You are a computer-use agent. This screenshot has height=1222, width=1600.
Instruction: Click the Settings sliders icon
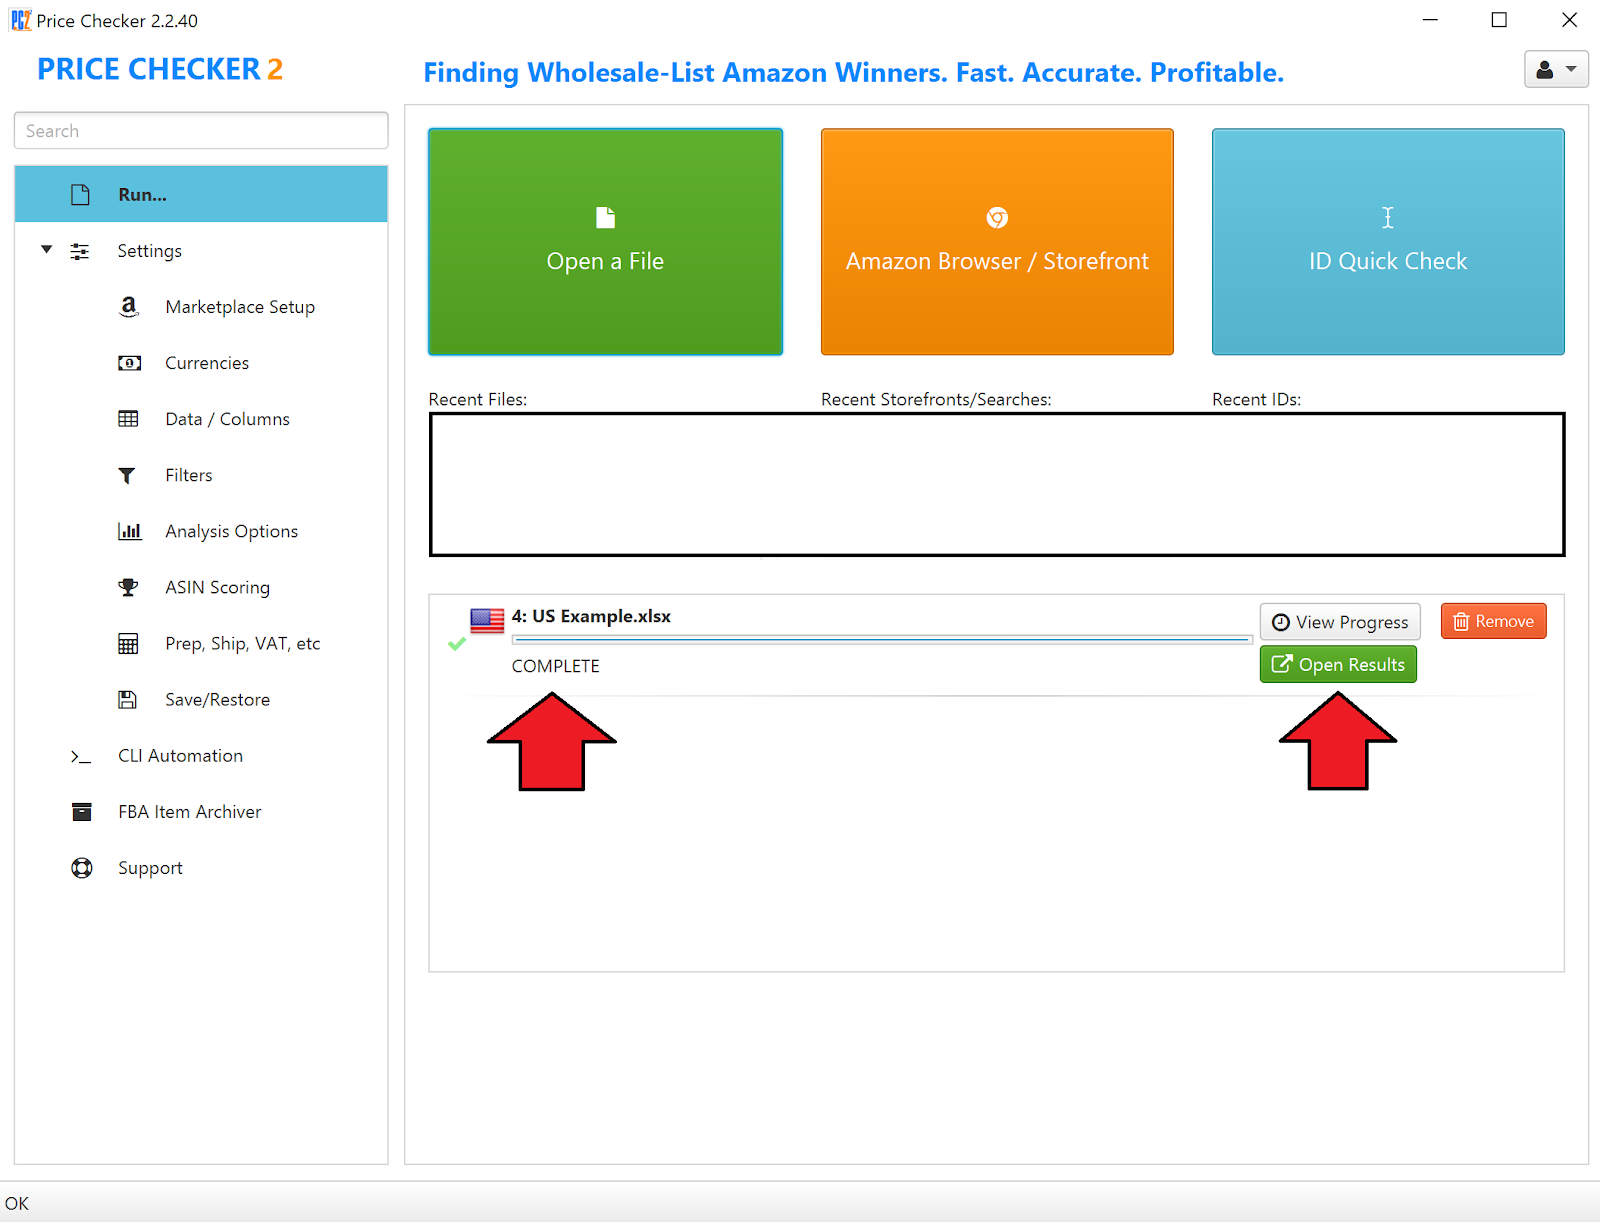click(x=80, y=251)
